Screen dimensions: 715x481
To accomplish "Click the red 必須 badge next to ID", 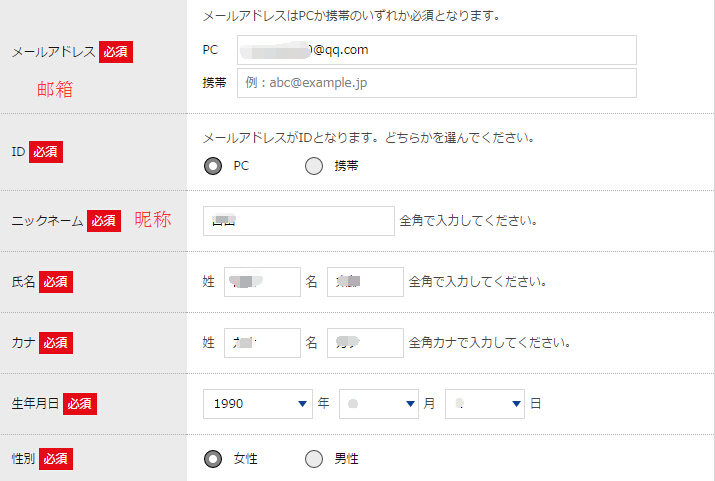I will [46, 152].
